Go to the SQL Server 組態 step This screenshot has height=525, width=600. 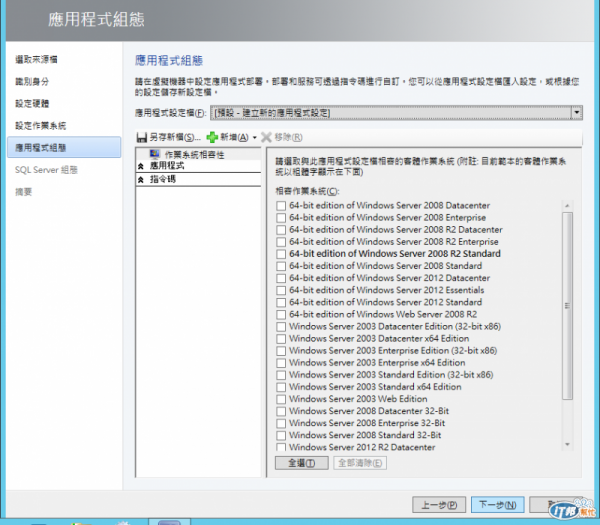click(x=46, y=170)
